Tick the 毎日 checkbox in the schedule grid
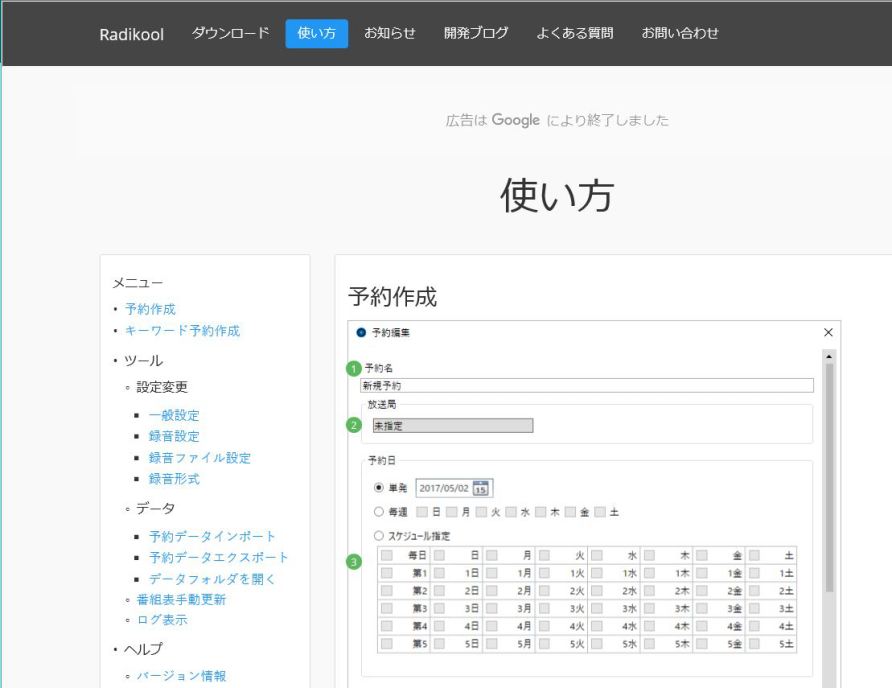 tap(387, 555)
